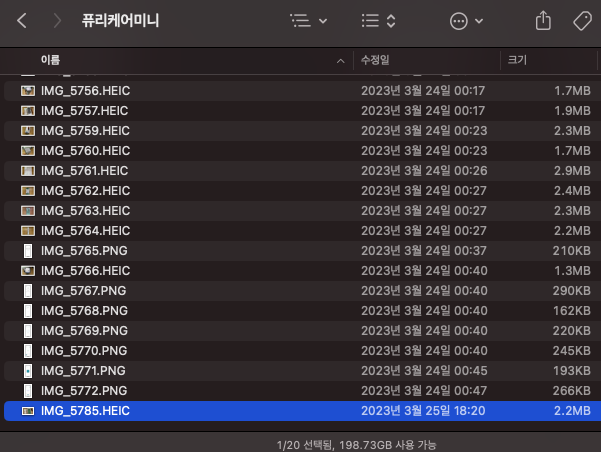Click the Share icon
601x452 pixels.
click(543, 20)
